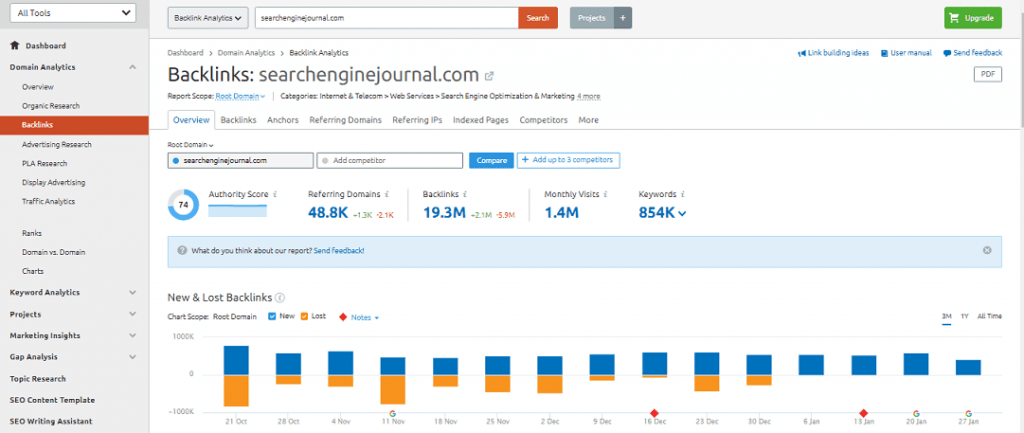The width and height of the screenshot is (1024, 433).
Task: Expand the Projects sidebar section
Action: 133,314
